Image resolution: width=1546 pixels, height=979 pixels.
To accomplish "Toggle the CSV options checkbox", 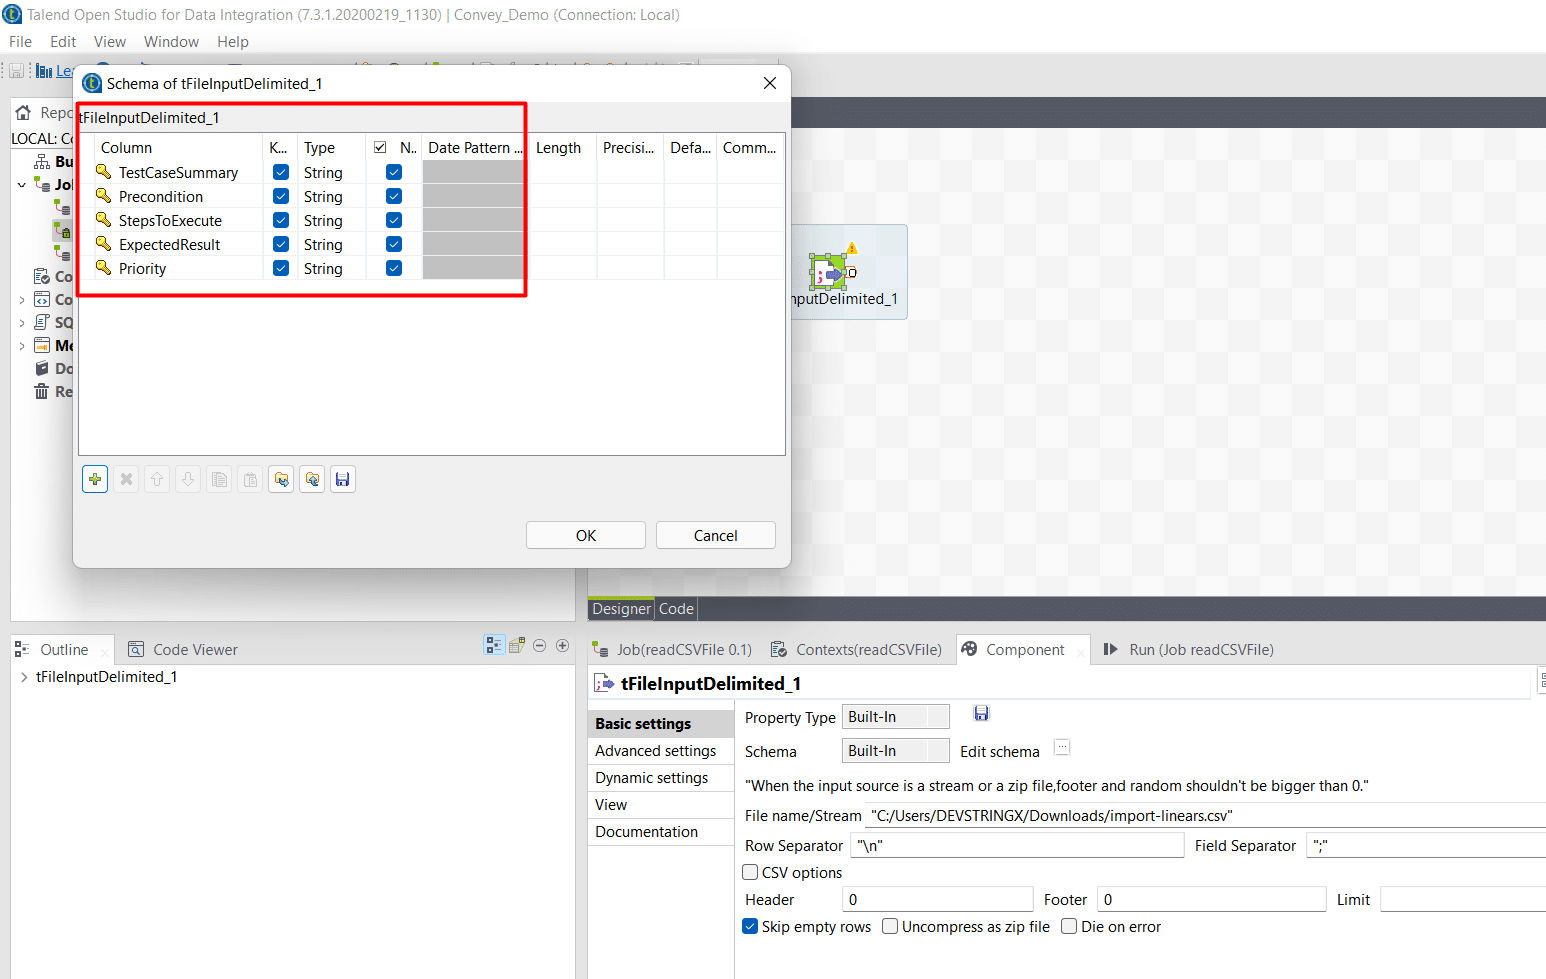I will (x=750, y=872).
